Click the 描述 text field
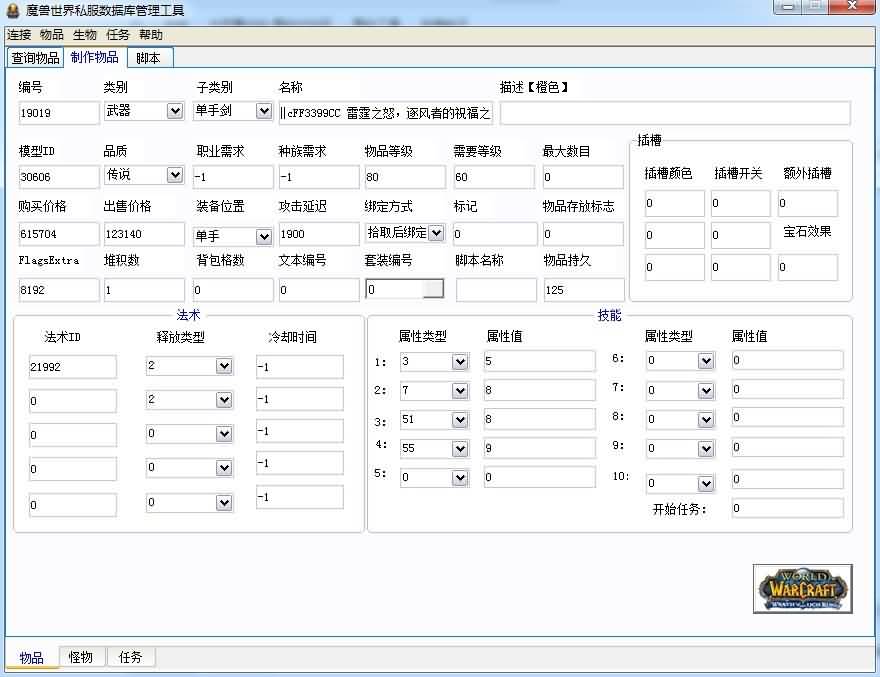Image resolution: width=880 pixels, height=677 pixels. click(x=674, y=113)
